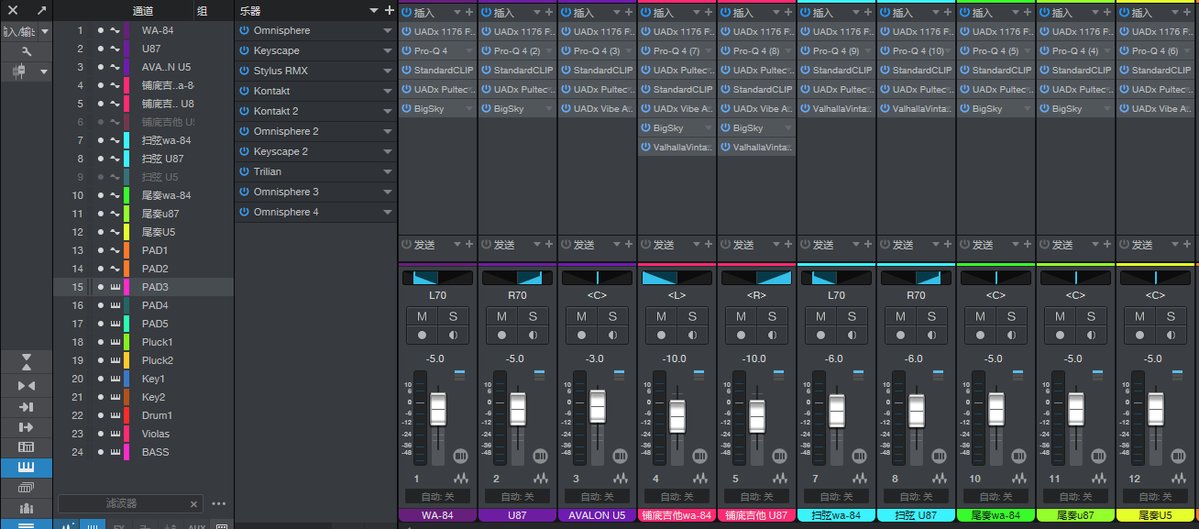This screenshot has width=1199, height=529.
Task: Click the channel 4 volume fader handle
Action: [677, 417]
